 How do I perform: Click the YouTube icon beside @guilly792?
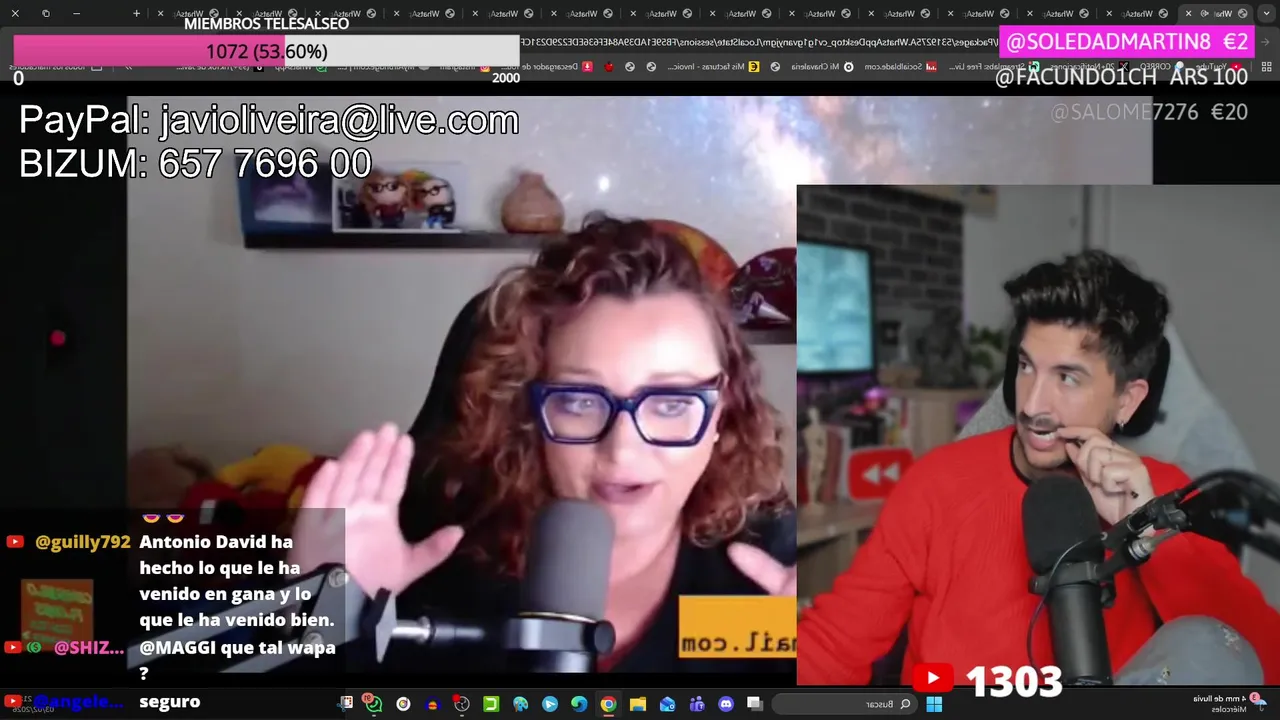tap(15, 542)
